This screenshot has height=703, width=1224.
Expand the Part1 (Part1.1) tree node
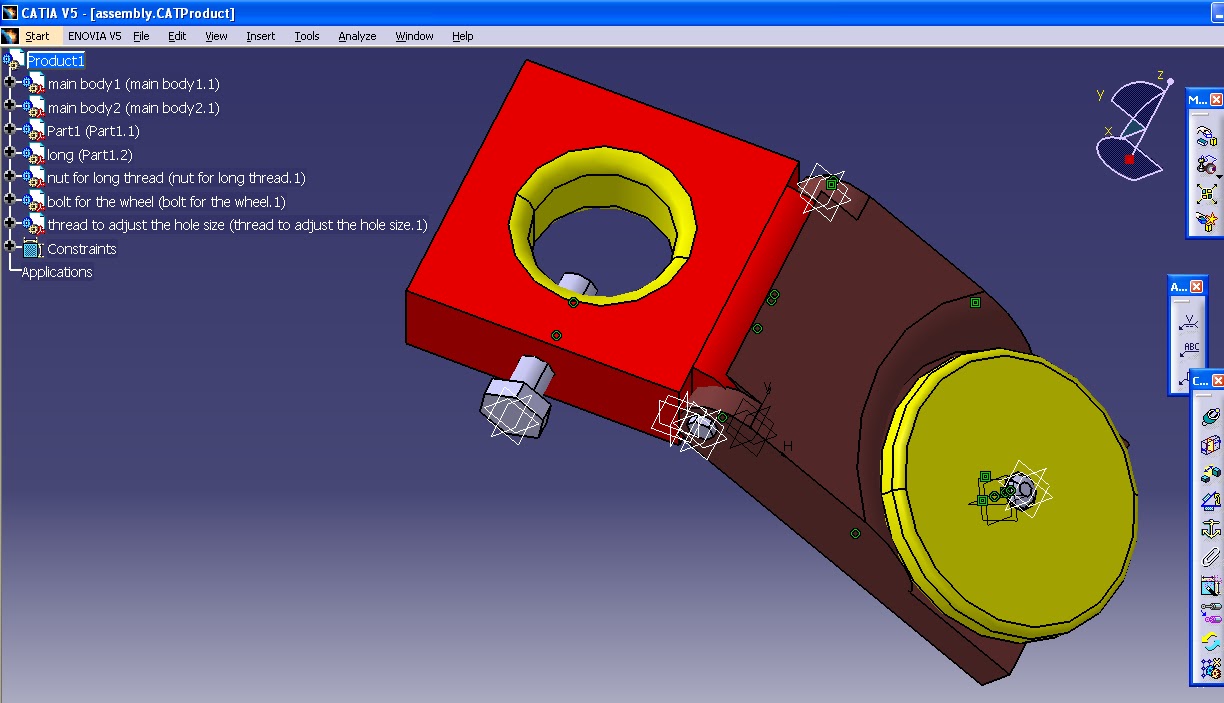(7, 131)
